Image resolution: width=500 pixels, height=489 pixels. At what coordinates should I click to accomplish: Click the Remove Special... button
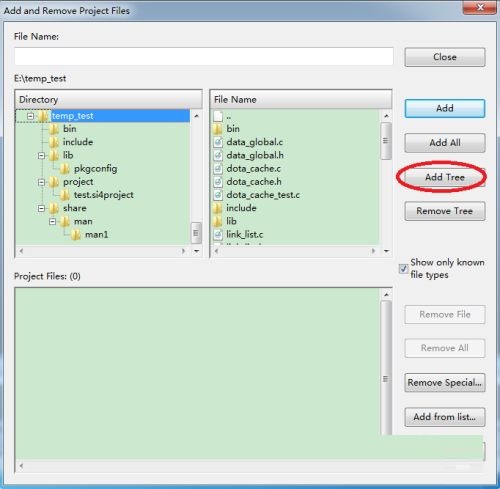click(445, 383)
